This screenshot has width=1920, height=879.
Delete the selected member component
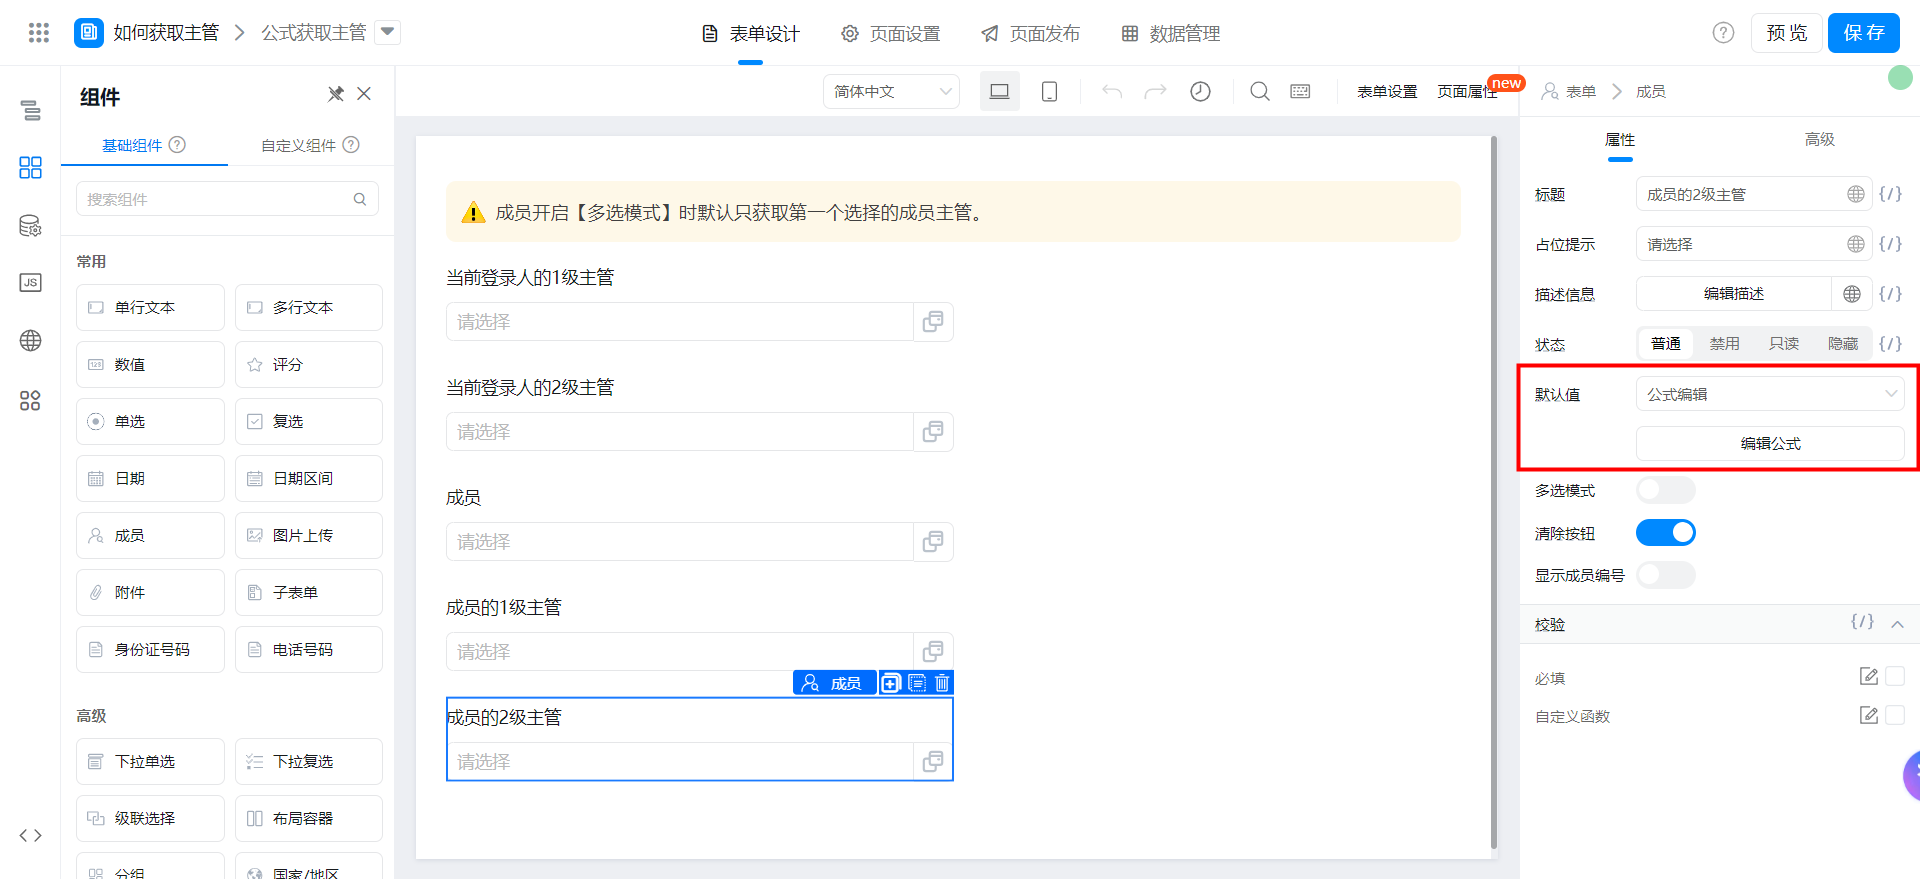tap(942, 683)
